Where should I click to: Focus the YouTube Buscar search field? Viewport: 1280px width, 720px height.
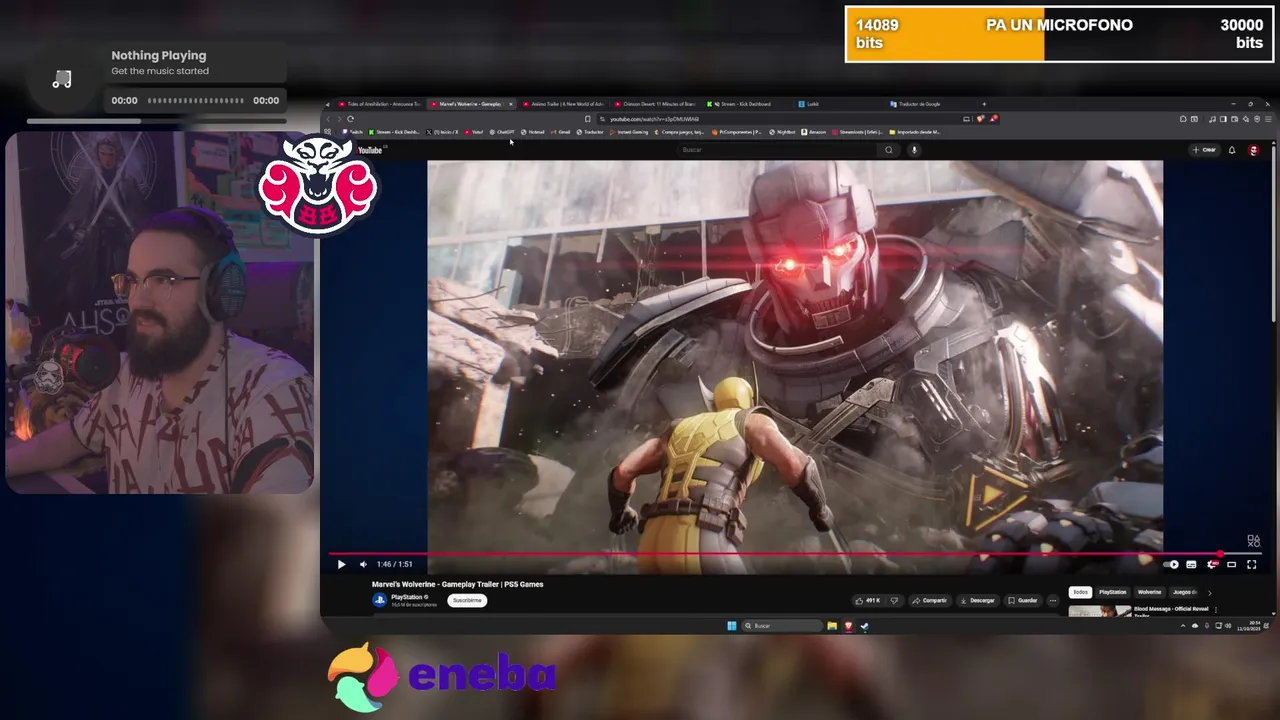775,150
